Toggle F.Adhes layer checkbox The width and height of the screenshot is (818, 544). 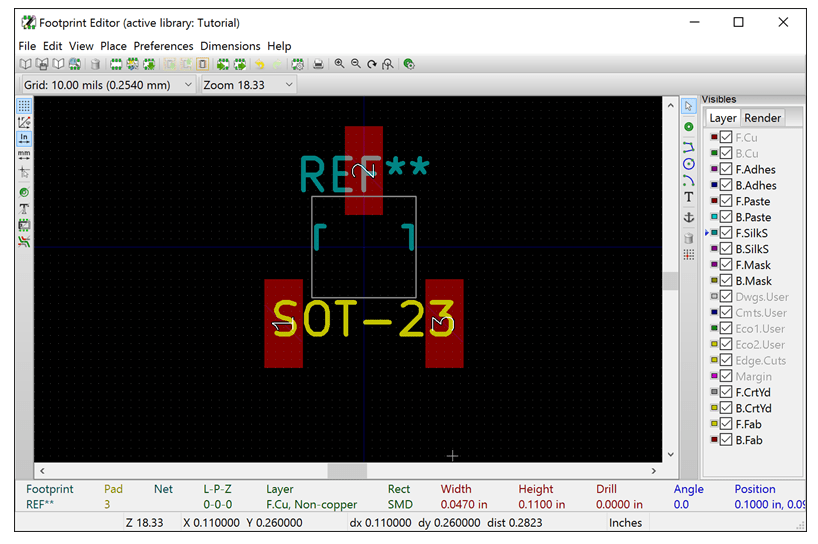pyautogui.click(x=726, y=169)
